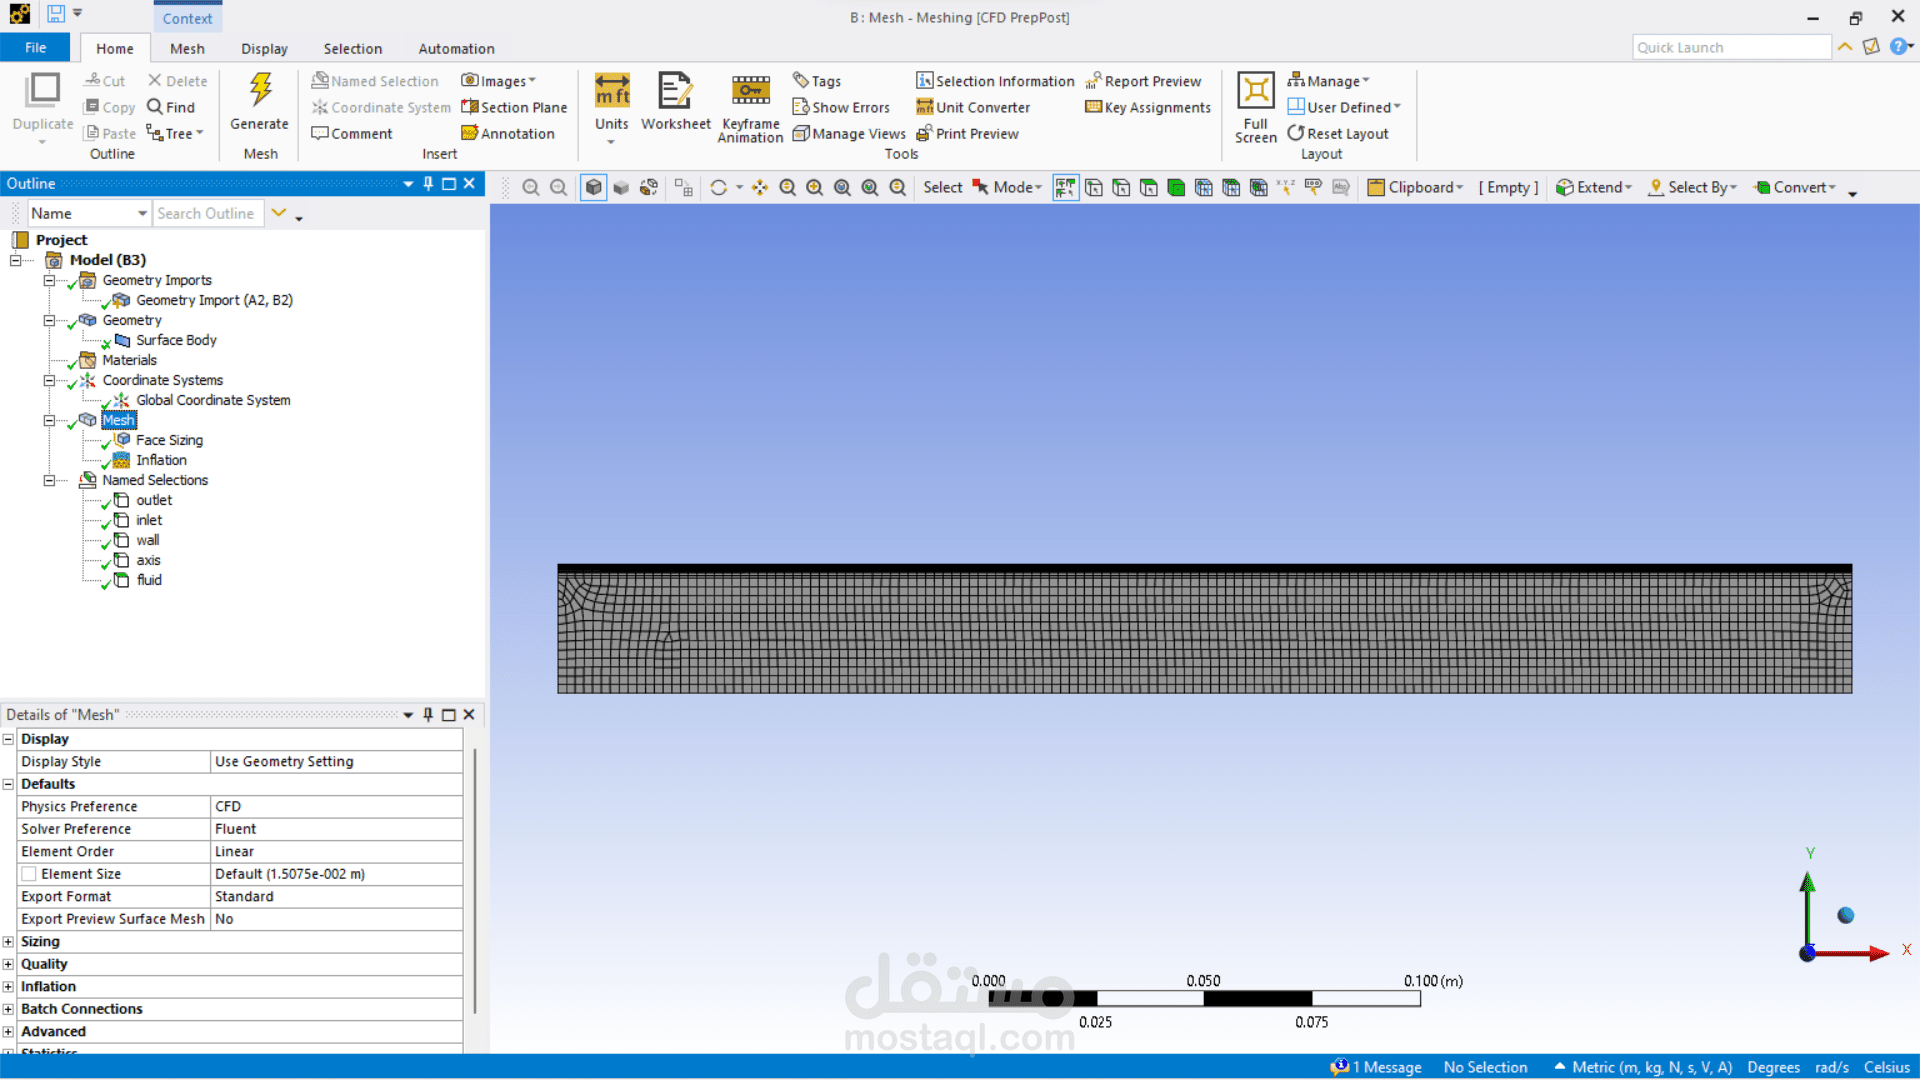
Task: Click the Full Screen layout icon
Action: point(1255,91)
